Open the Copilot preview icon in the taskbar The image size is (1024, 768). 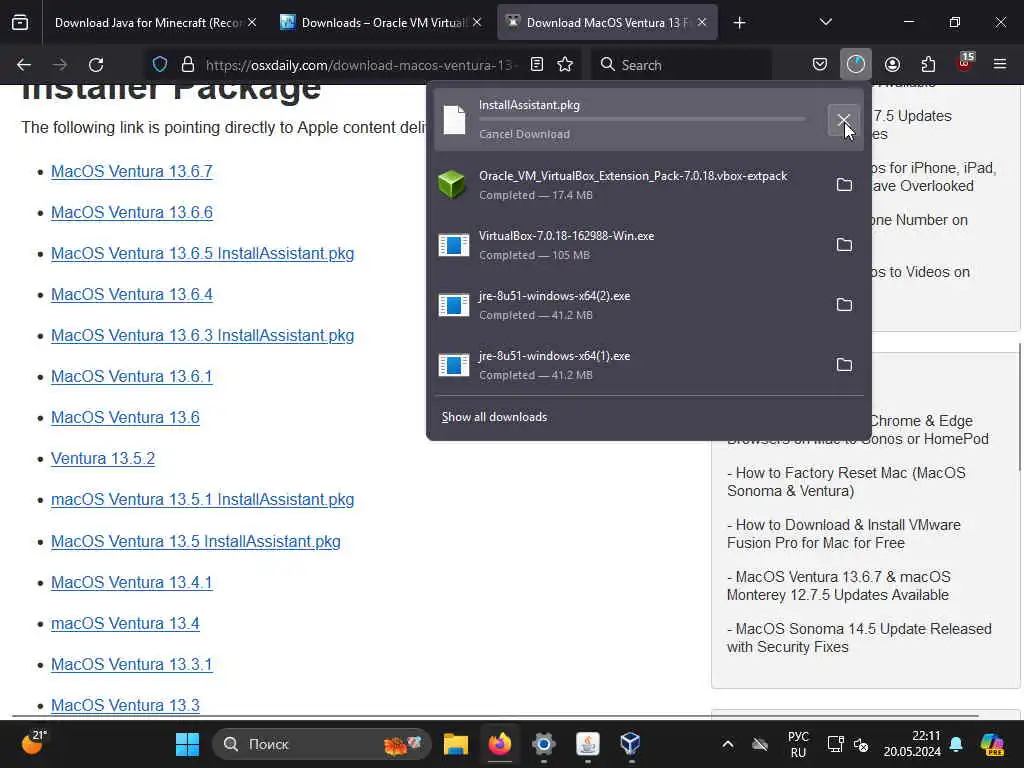click(992, 744)
